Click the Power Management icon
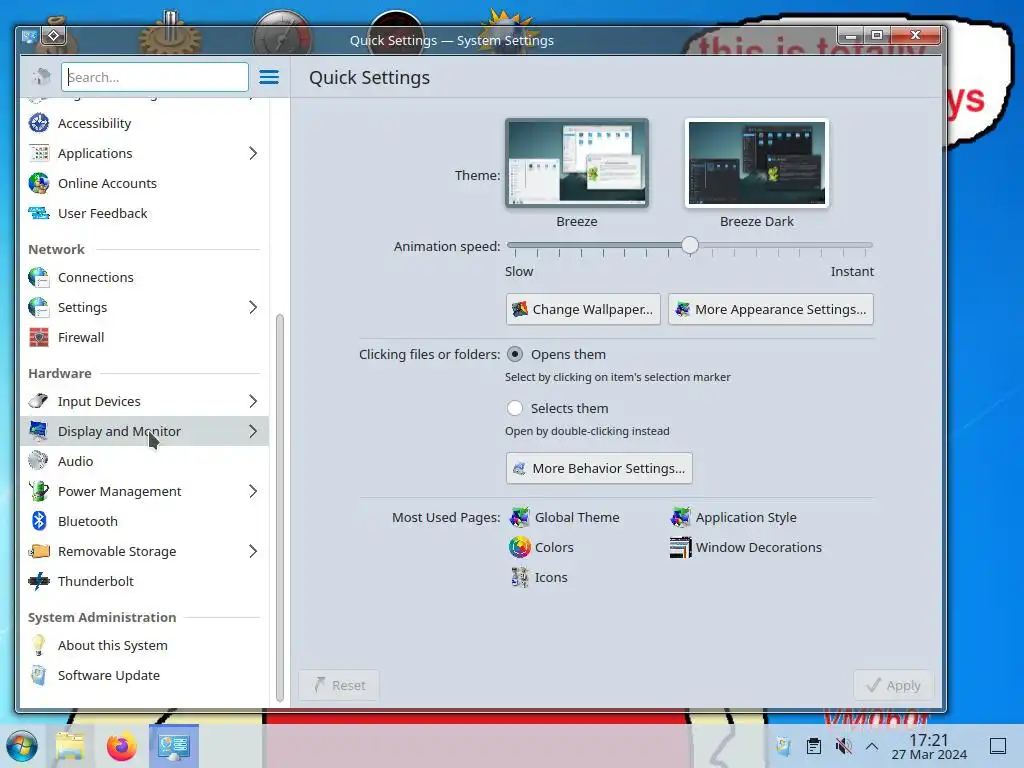1024x768 pixels. pyautogui.click(x=39, y=491)
